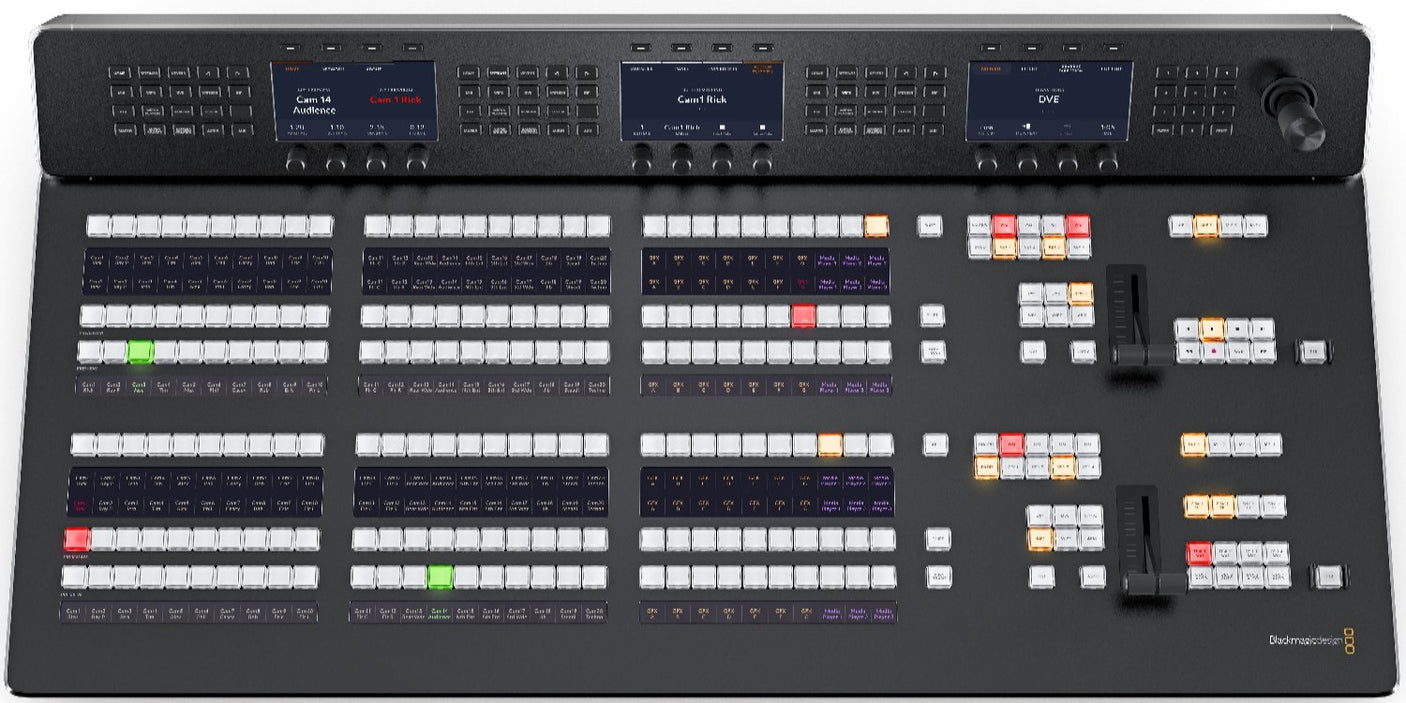
Task: Toggle KEY 1 on-air with the orange key button
Action: pos(1005,248)
